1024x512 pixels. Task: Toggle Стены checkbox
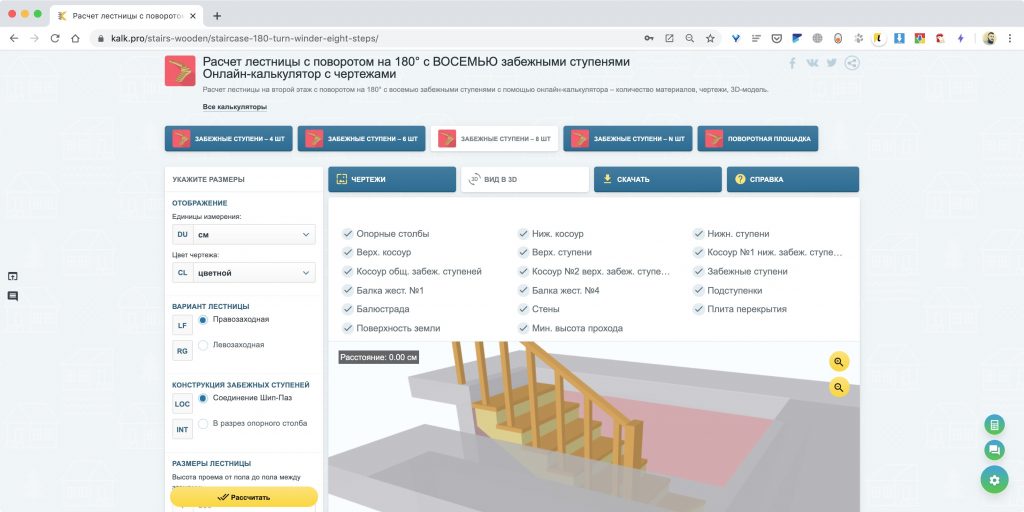[523, 309]
